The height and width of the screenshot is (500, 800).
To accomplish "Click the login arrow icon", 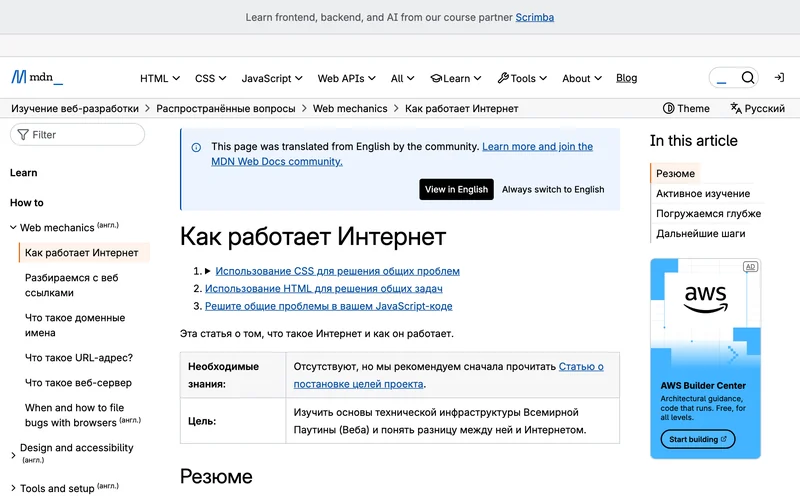I will coord(779,78).
